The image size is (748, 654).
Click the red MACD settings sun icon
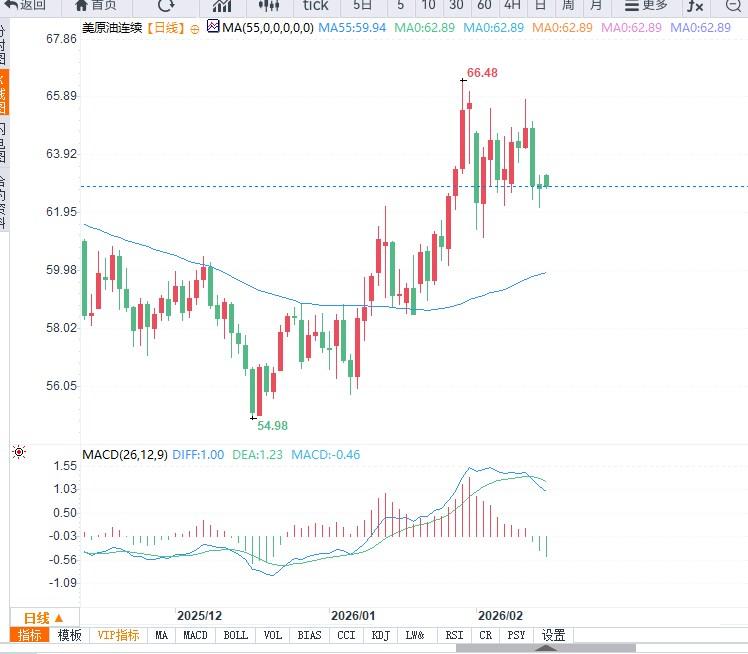point(18,453)
